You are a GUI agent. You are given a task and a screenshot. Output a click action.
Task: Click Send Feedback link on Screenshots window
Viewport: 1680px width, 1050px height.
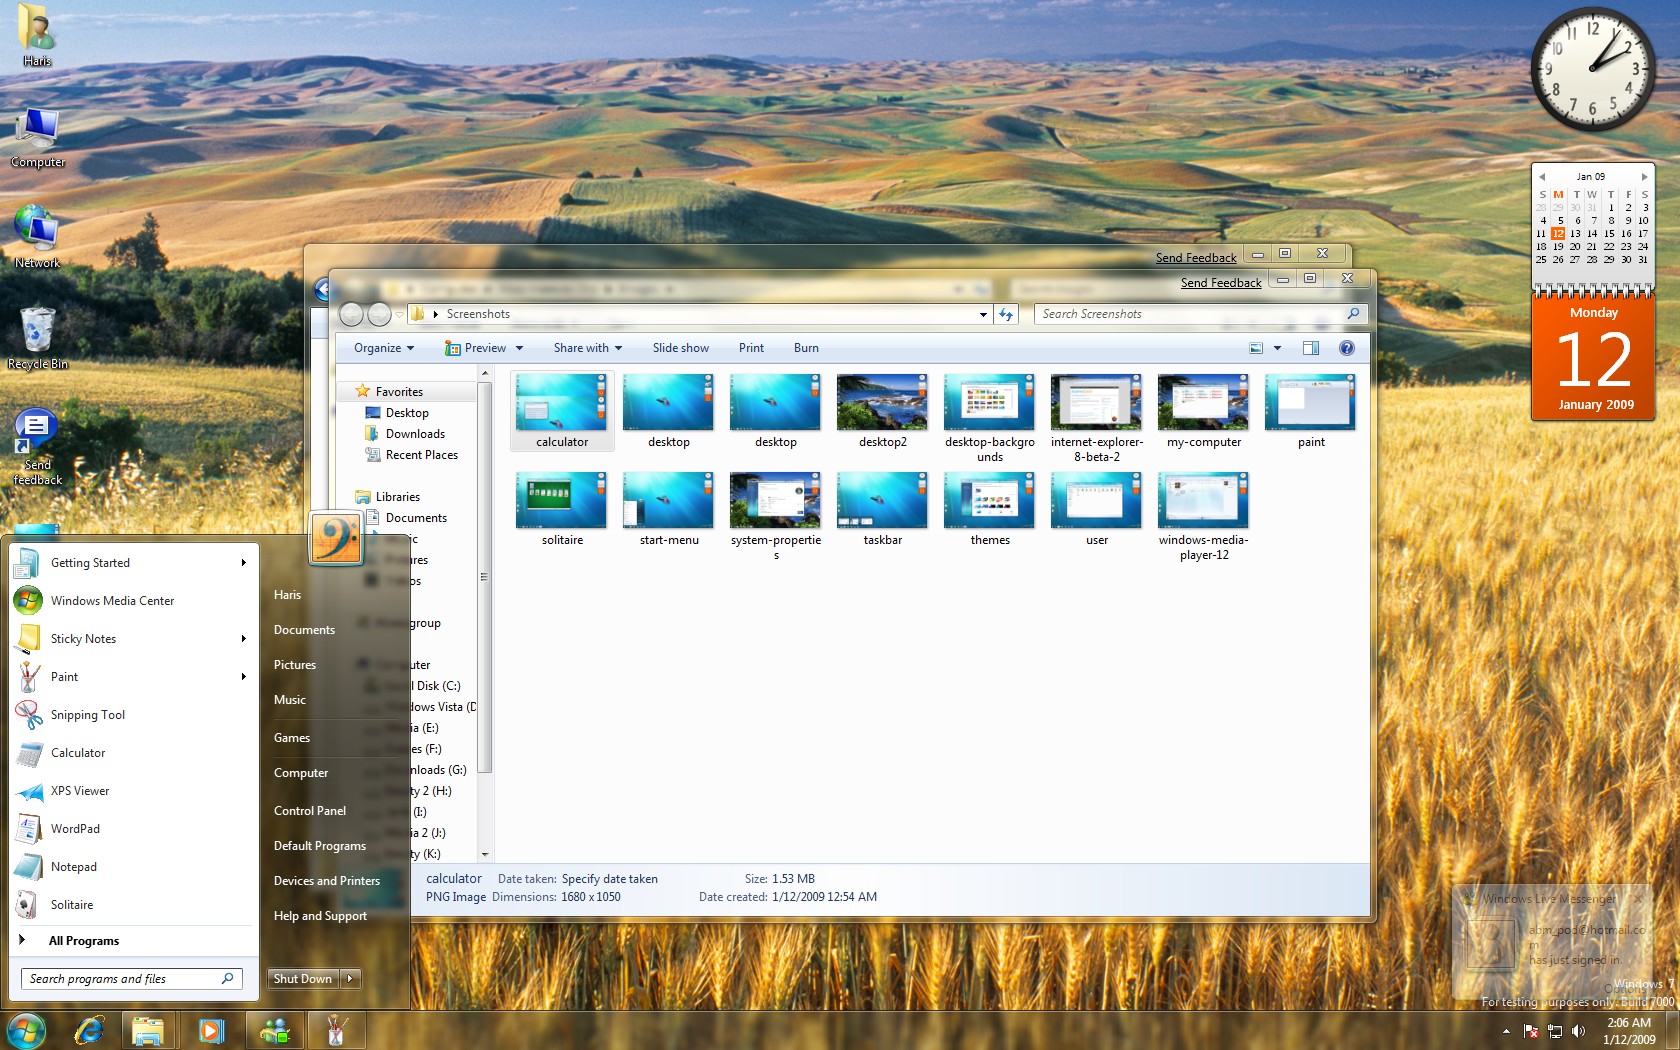1221,283
